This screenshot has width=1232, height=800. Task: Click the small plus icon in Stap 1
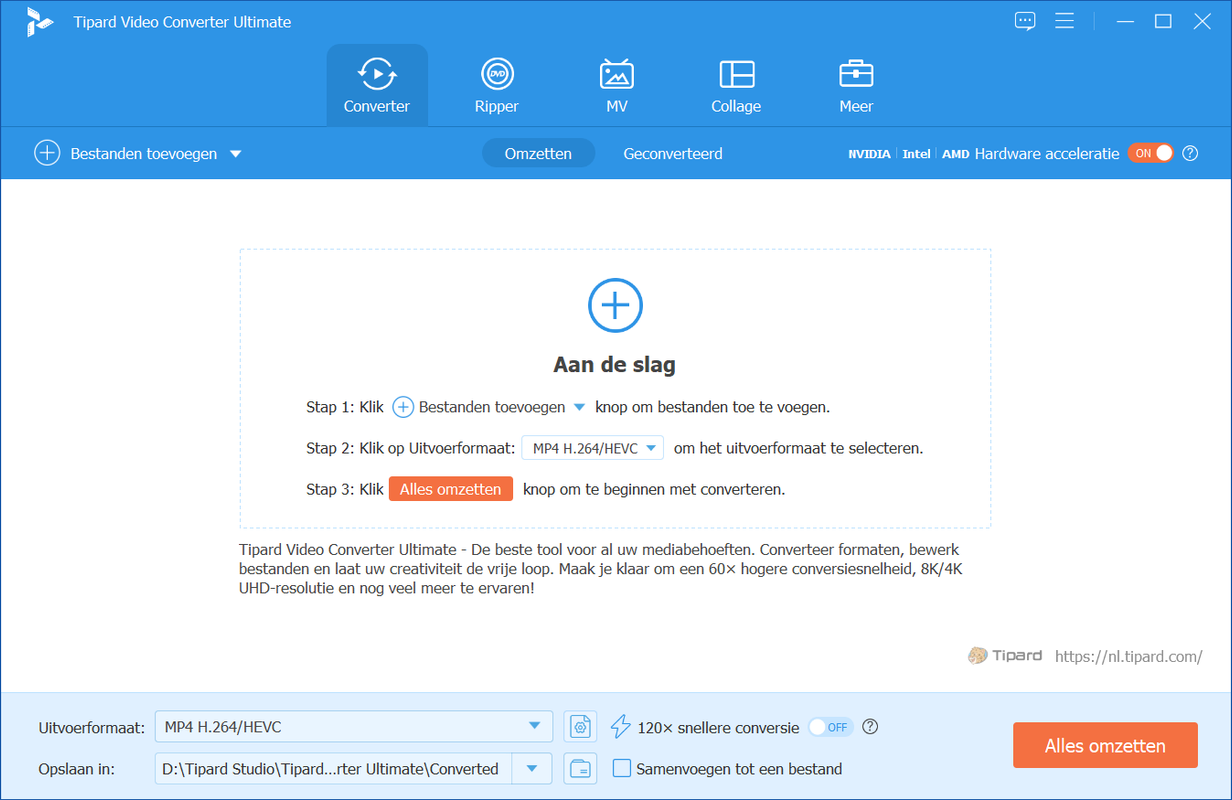(402, 407)
